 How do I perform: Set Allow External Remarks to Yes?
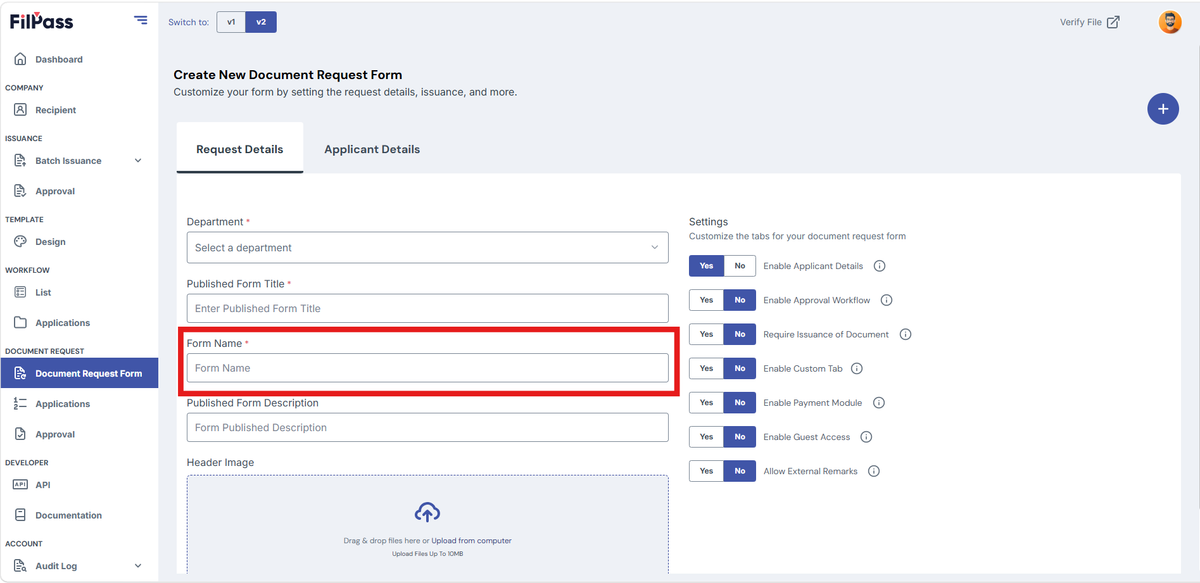click(x=706, y=471)
